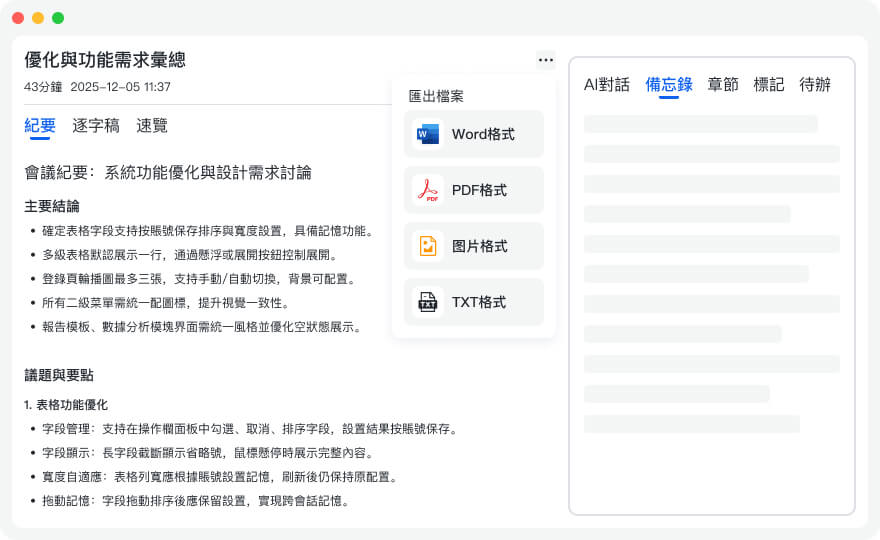Open the three-dot more options menu
880x540 pixels.
coord(545,60)
